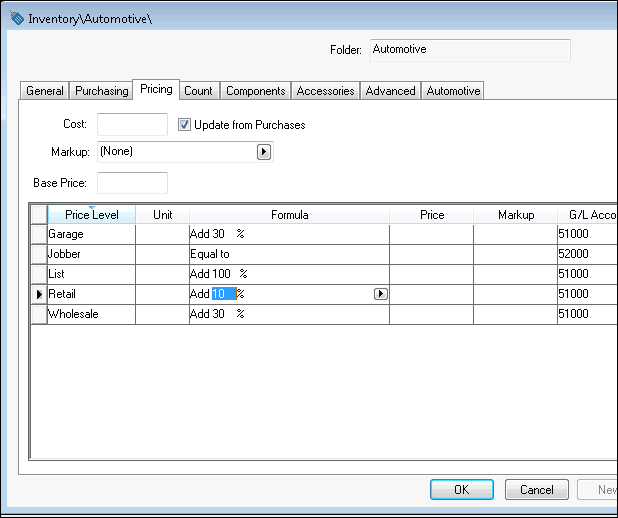Open the Purchasing tab
Screen dimensions: 618x518
pos(102,91)
